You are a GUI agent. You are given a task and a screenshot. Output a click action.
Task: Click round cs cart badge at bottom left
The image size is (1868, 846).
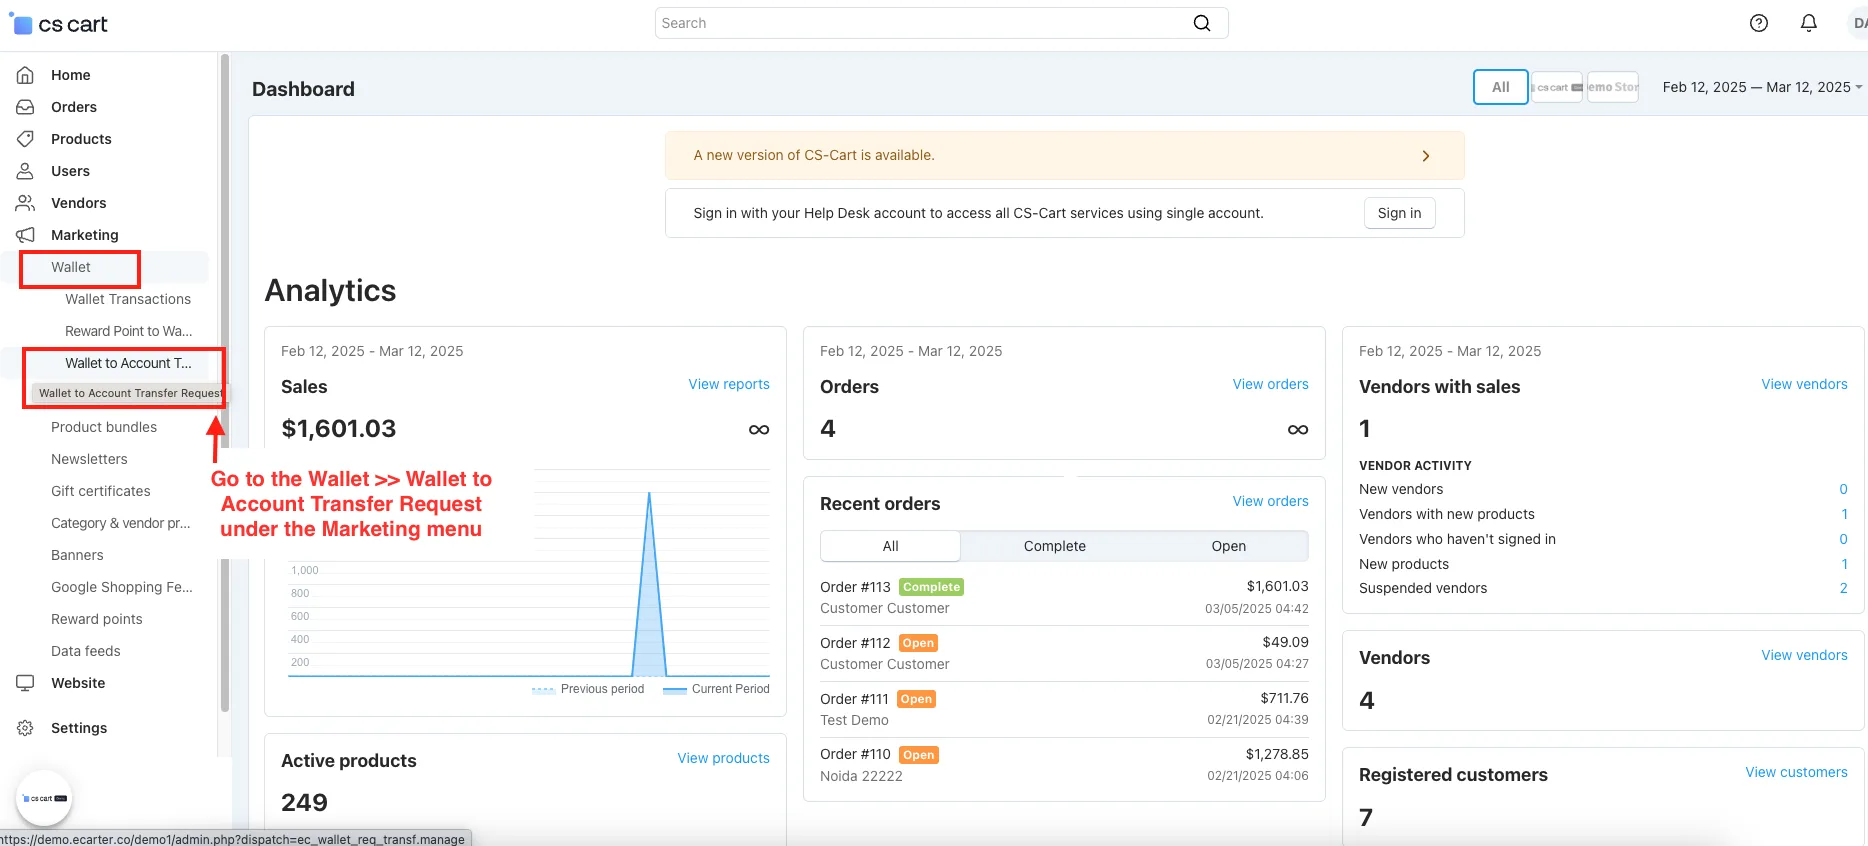click(x=44, y=798)
